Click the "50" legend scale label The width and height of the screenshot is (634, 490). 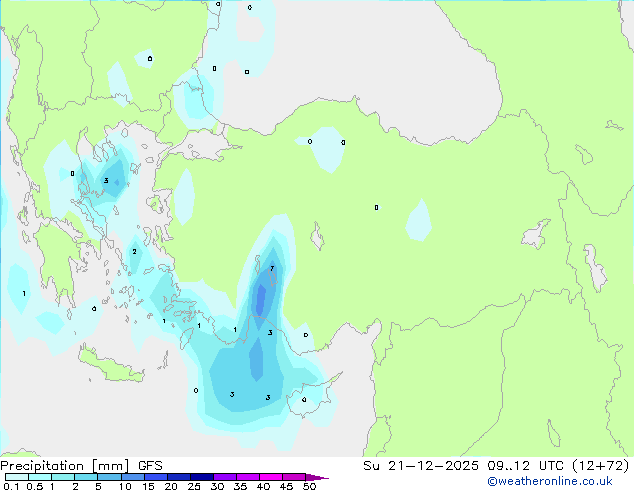[309, 486]
